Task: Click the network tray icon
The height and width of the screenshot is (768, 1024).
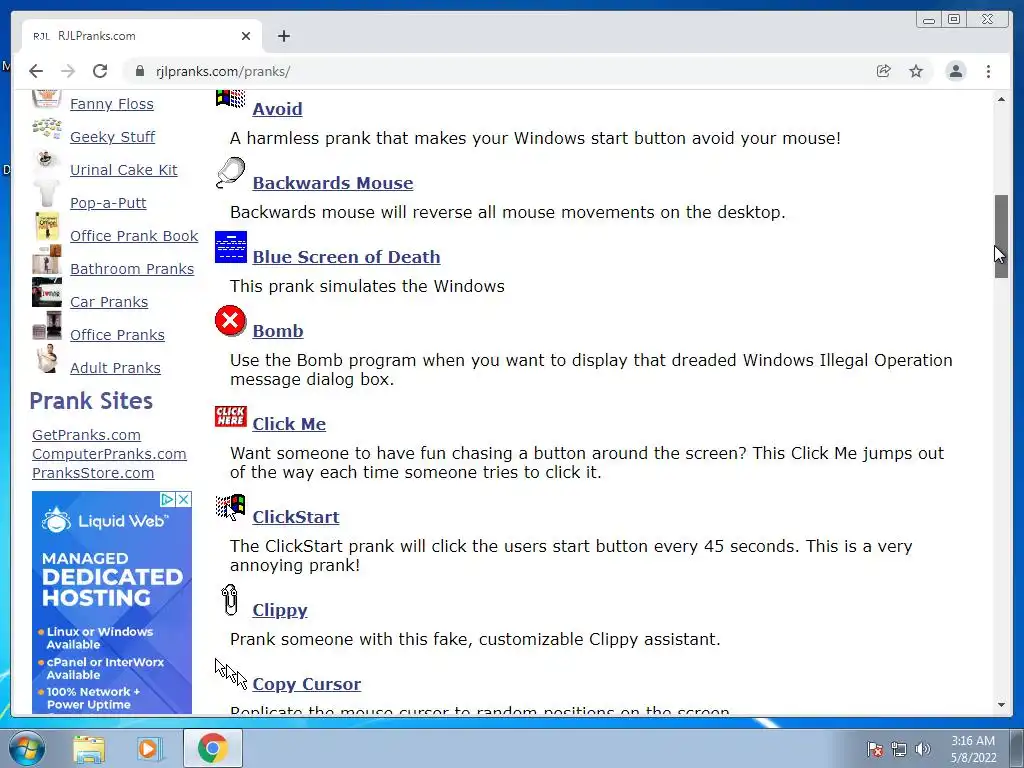Action: pos(899,749)
